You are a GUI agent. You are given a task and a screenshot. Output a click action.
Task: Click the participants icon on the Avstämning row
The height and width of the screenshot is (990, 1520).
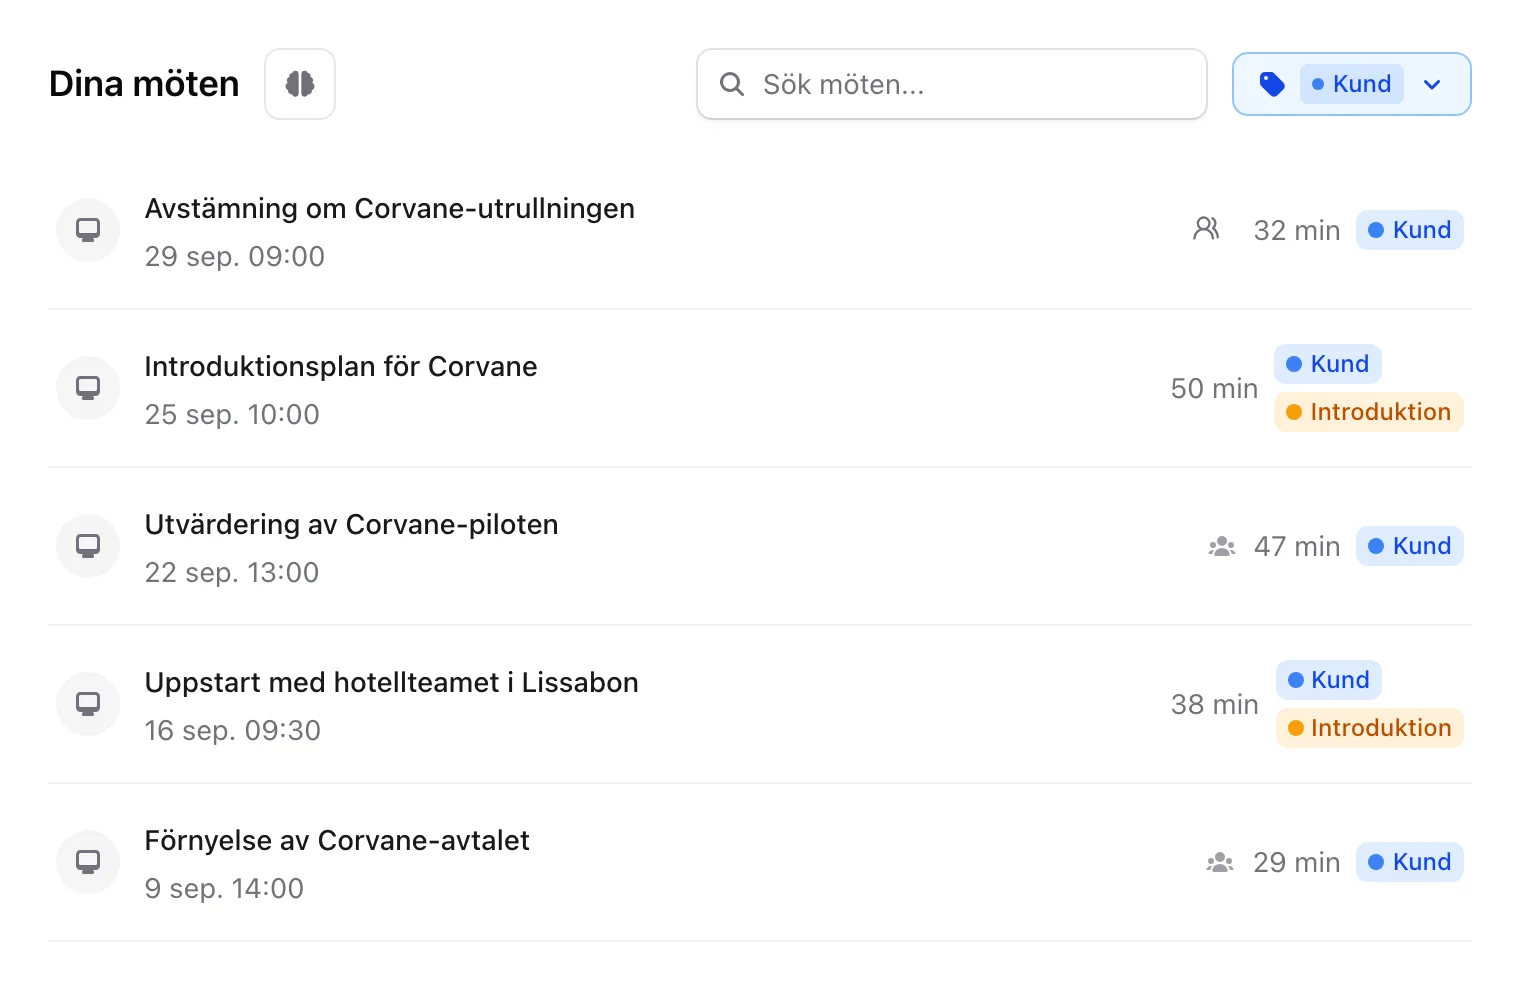click(x=1206, y=229)
